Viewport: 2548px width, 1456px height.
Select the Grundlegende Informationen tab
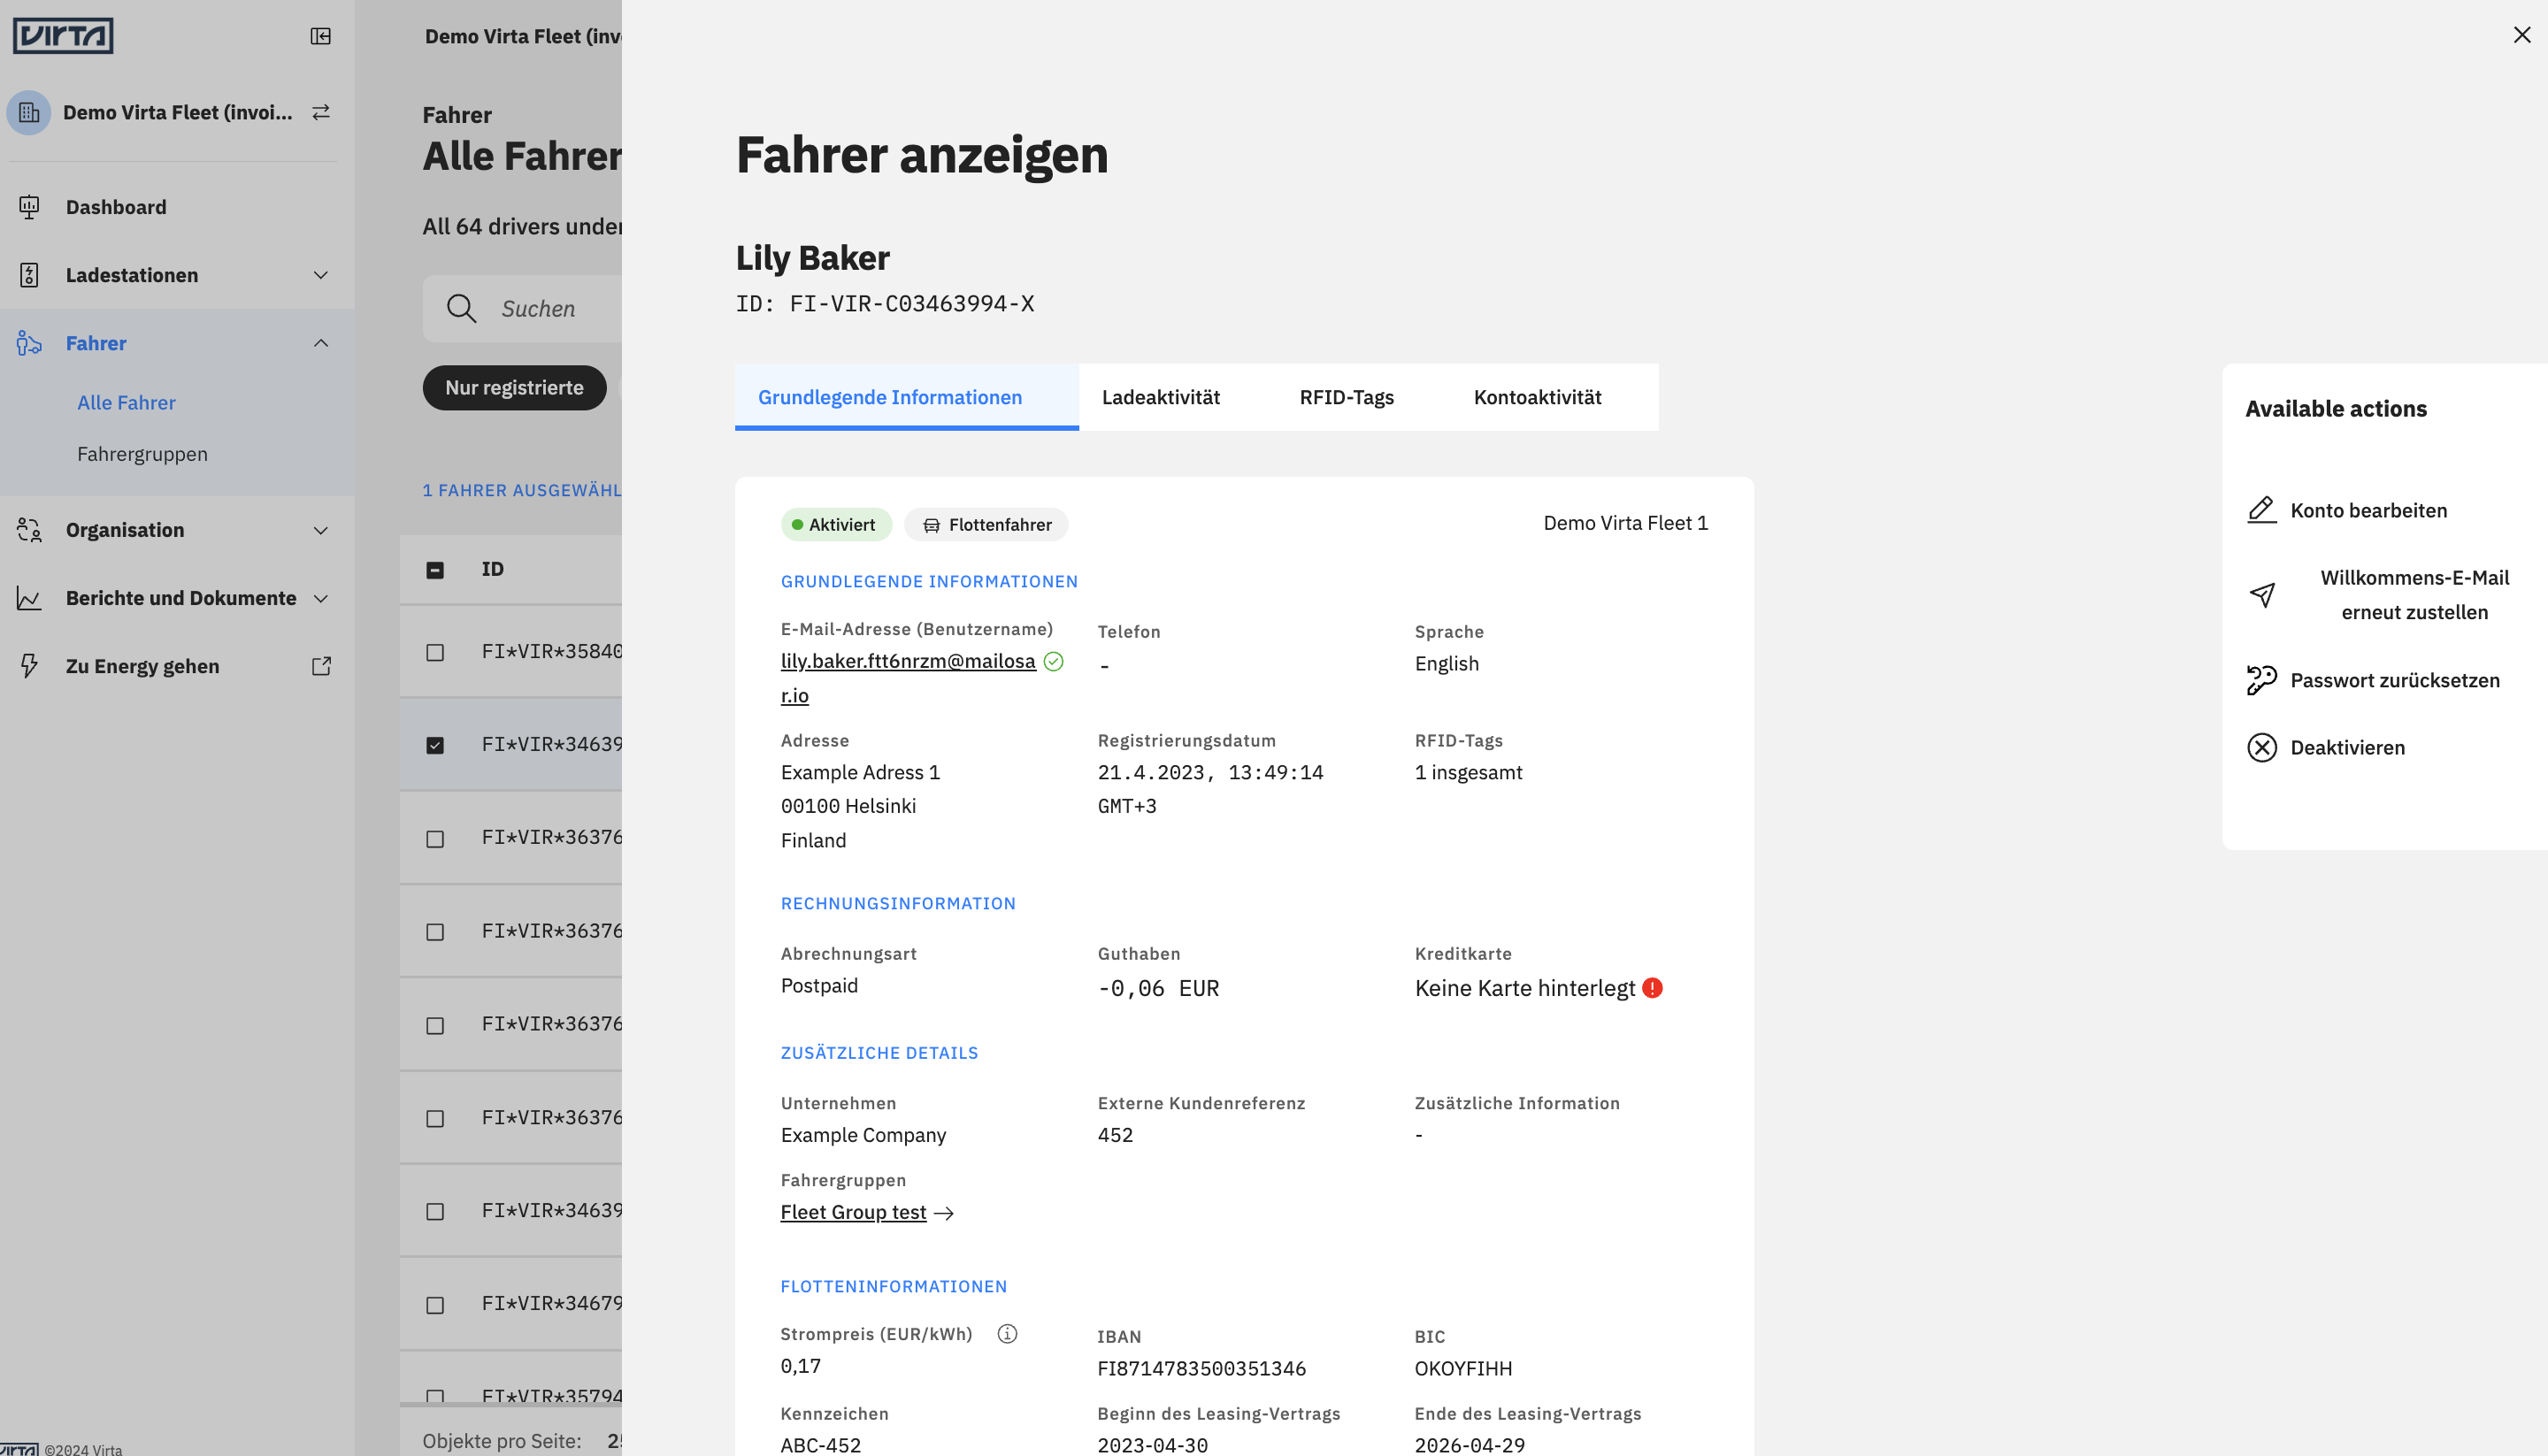(x=906, y=397)
